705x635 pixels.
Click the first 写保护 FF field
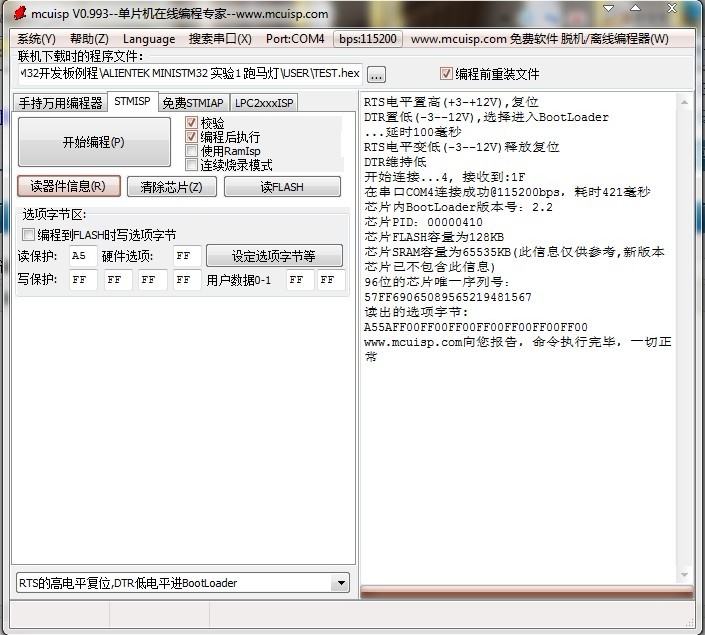(x=83, y=280)
